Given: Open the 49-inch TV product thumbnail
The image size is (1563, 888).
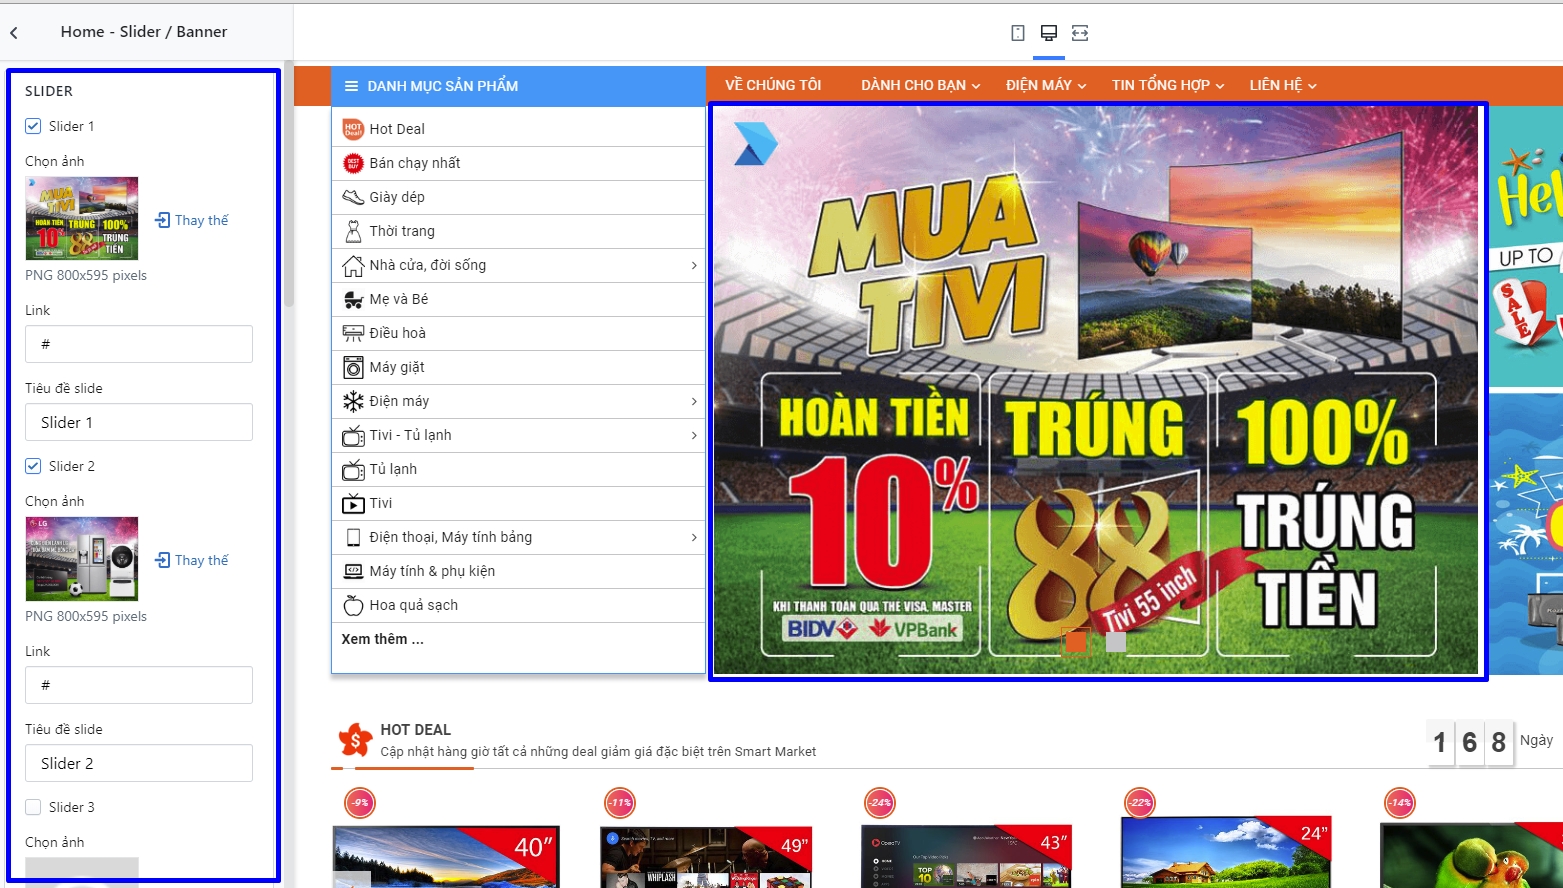Looking at the screenshot, I should pos(706,857).
